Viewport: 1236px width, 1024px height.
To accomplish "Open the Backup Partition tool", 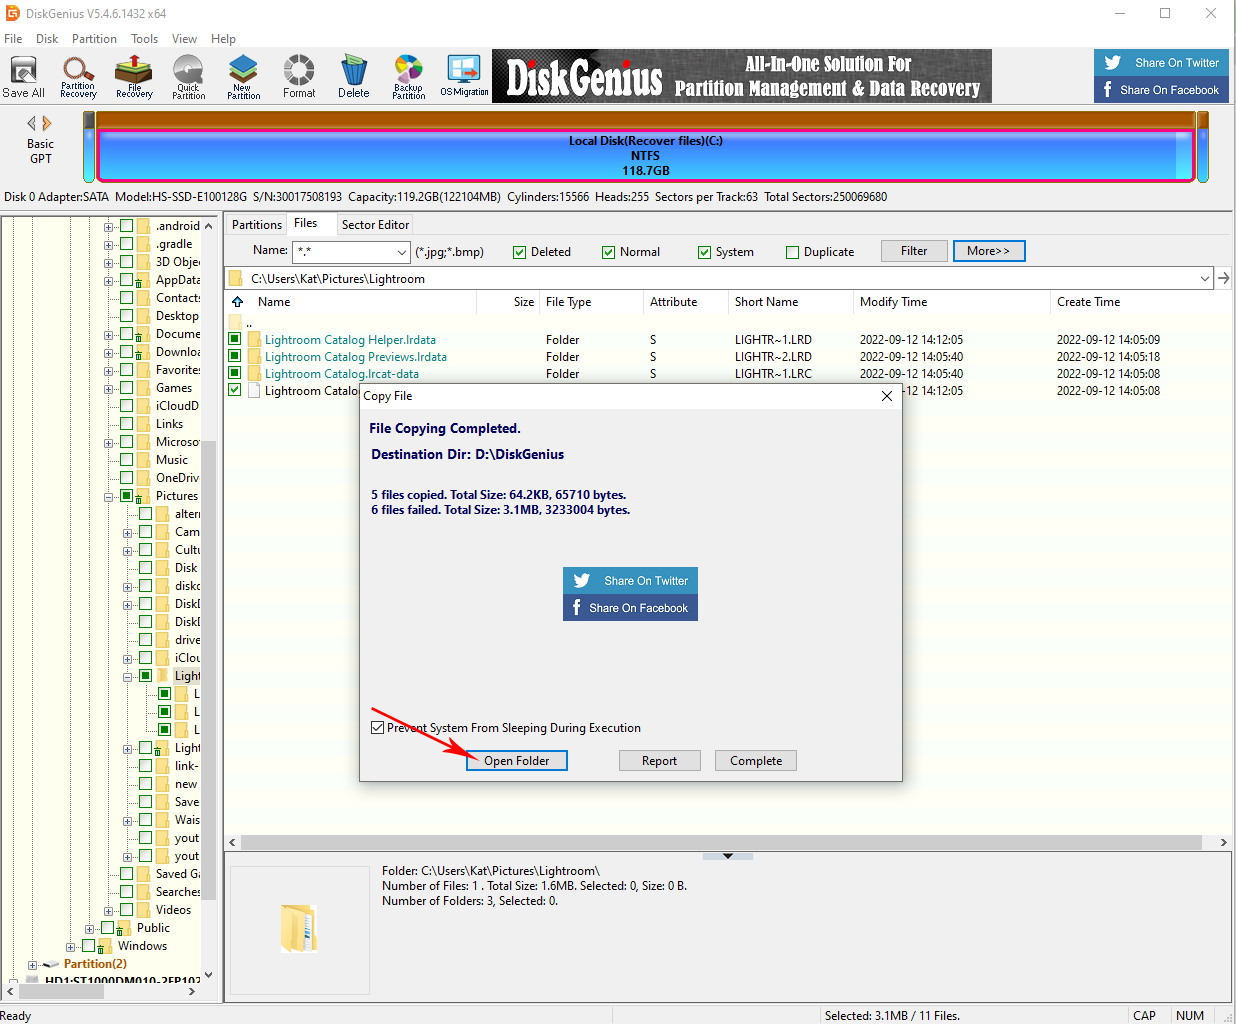I will pyautogui.click(x=408, y=77).
